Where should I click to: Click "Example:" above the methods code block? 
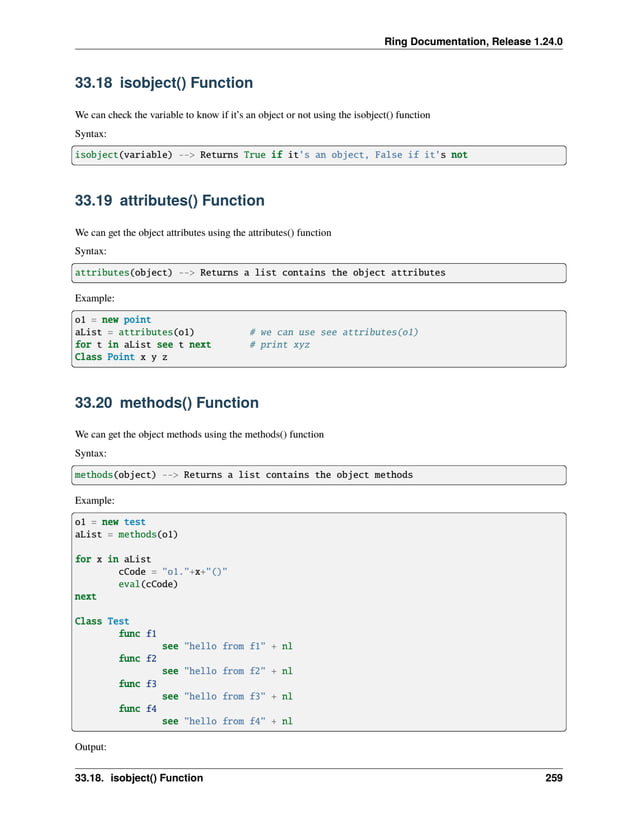95,500
